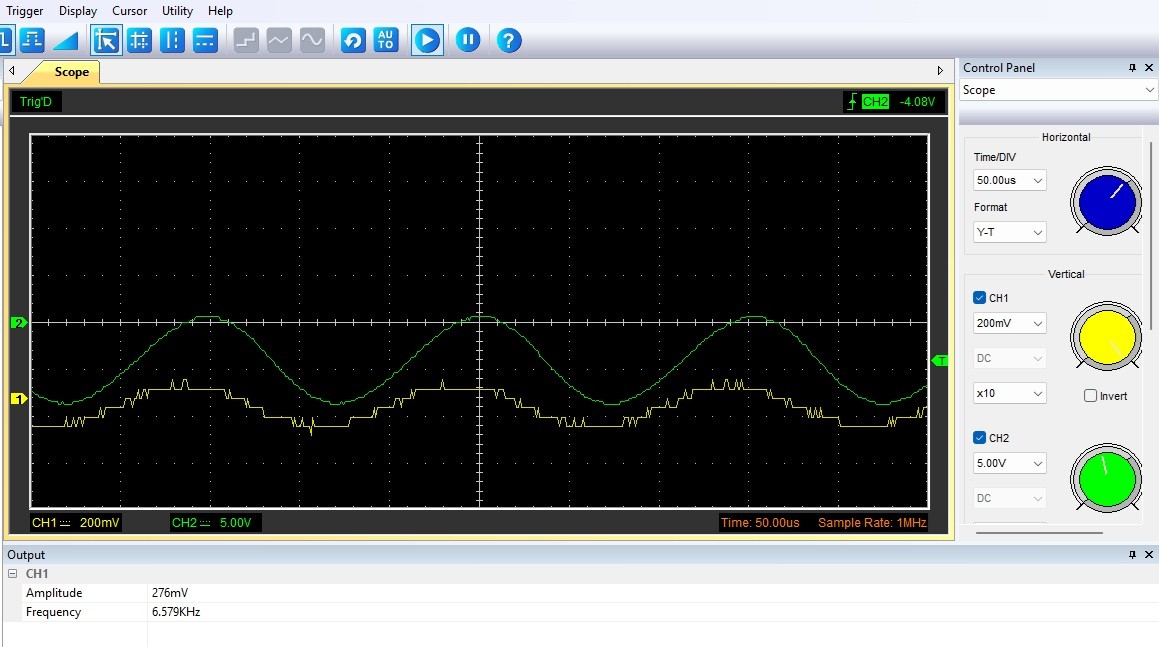Image resolution: width=1159 pixels, height=647 pixels.
Task: Click the reset default setup icon
Action: pos(353,40)
